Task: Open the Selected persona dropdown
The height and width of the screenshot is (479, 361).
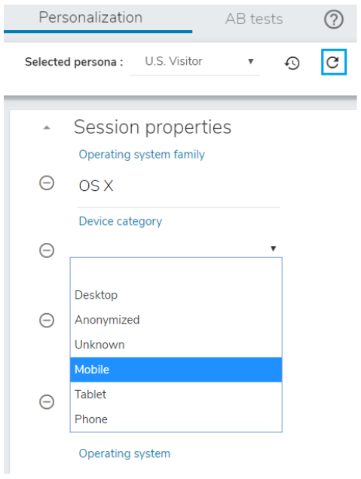Action: [x=195, y=62]
